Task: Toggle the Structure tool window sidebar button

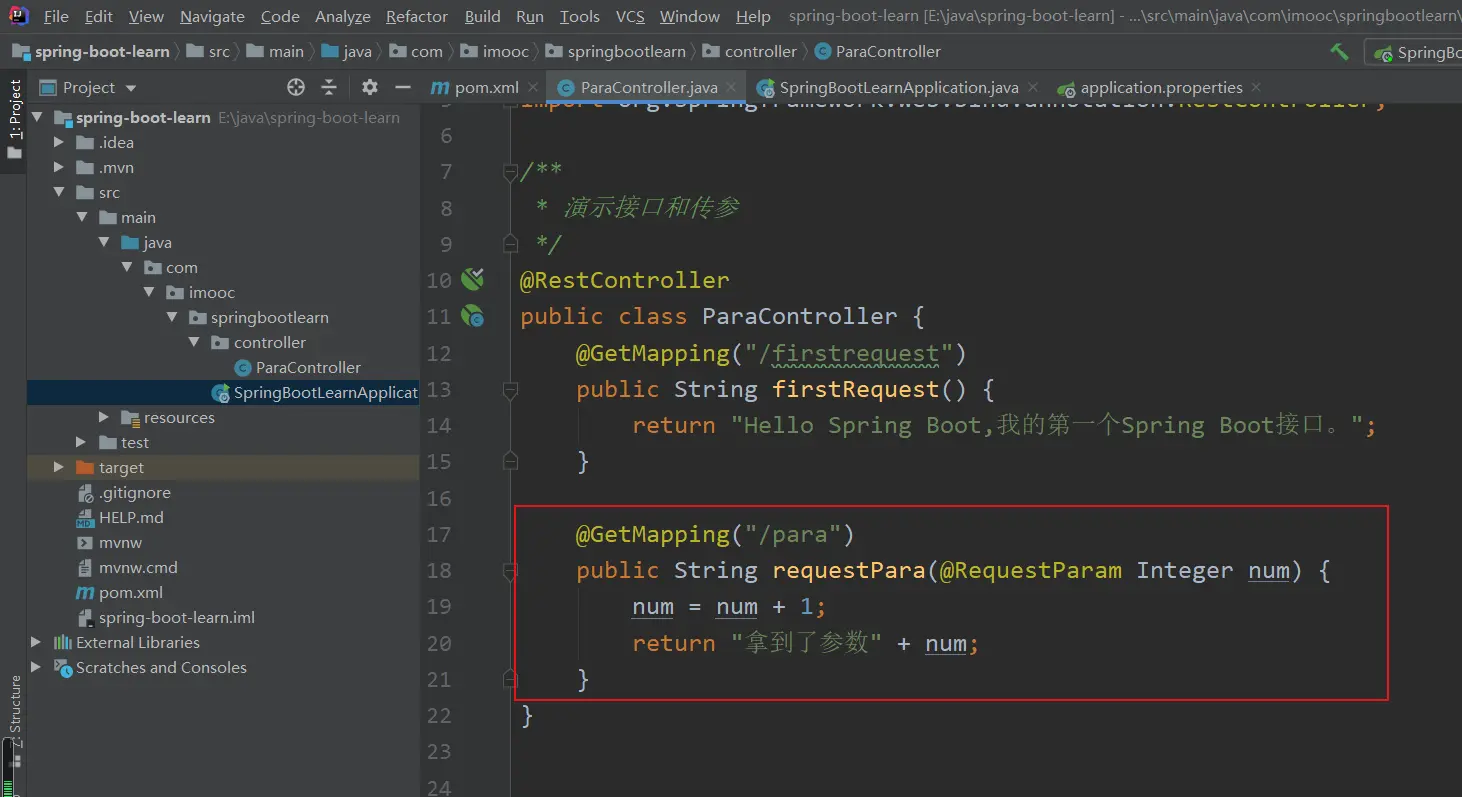Action: click(x=14, y=710)
